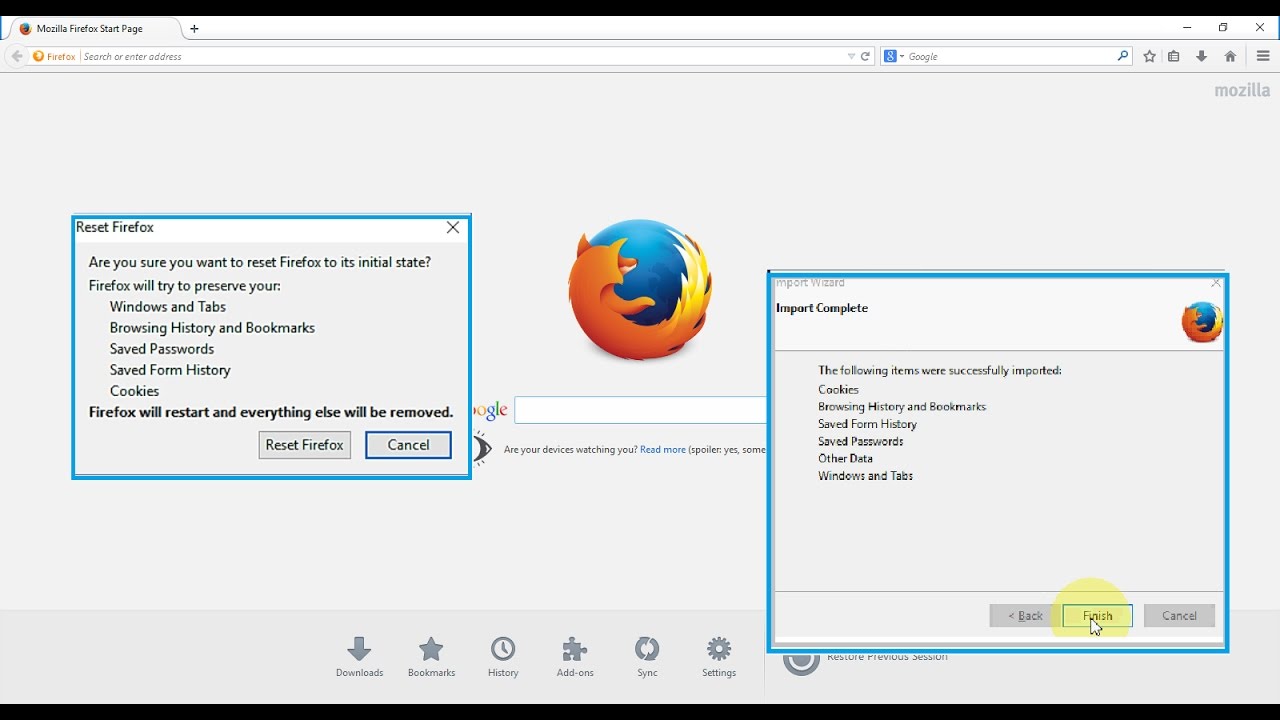This screenshot has width=1280, height=720.
Task: Open the hamburger menu
Action: click(1264, 56)
